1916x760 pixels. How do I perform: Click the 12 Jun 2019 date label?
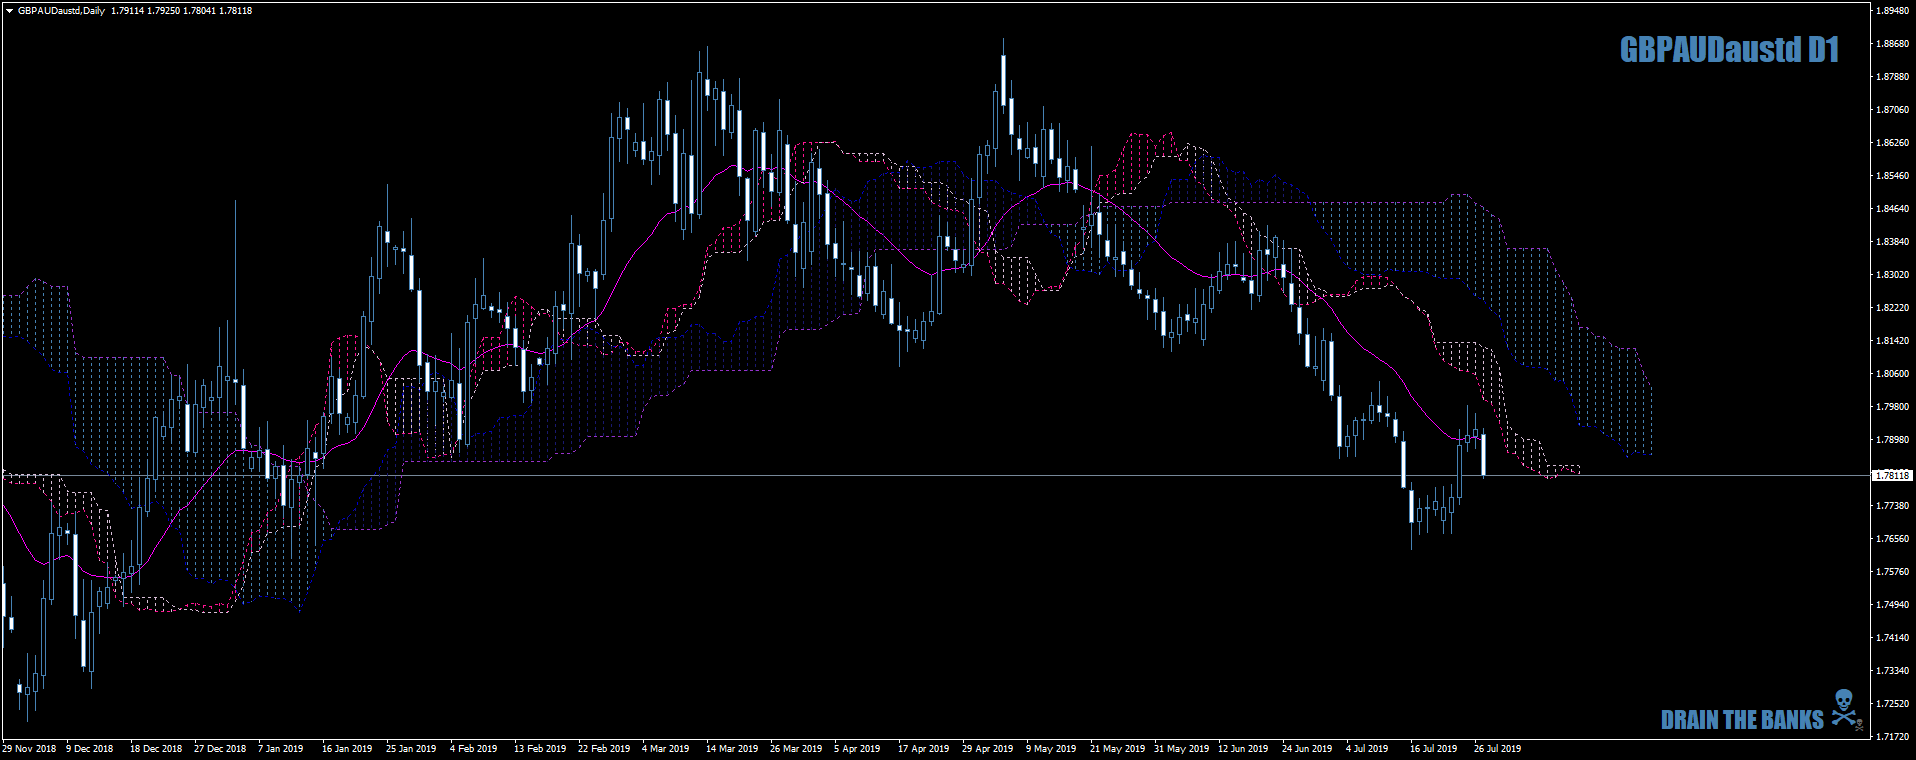click(x=1243, y=749)
